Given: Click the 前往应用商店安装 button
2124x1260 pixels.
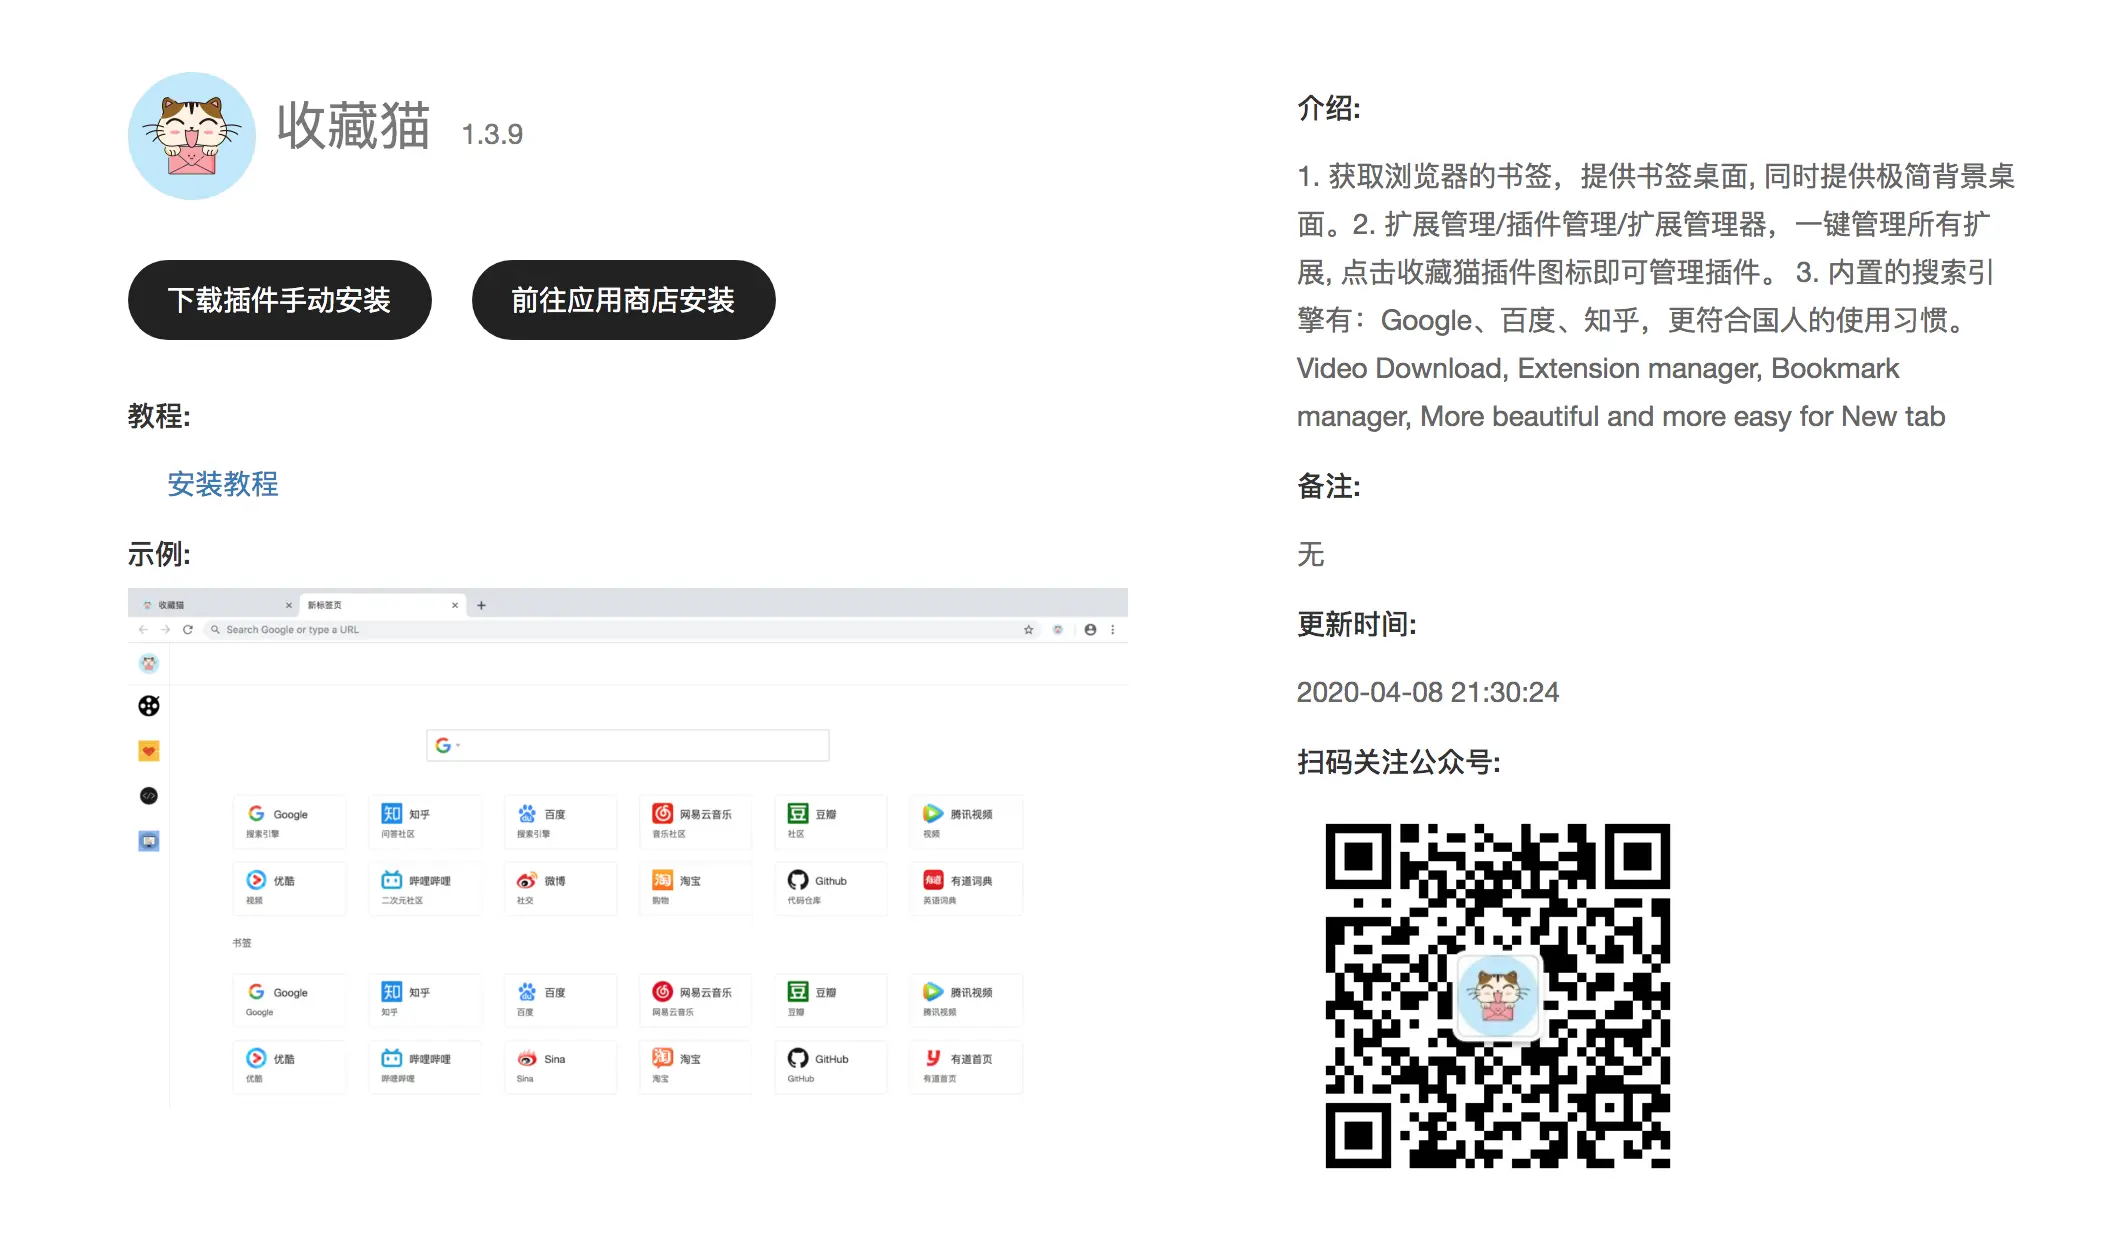Looking at the screenshot, I should (623, 300).
